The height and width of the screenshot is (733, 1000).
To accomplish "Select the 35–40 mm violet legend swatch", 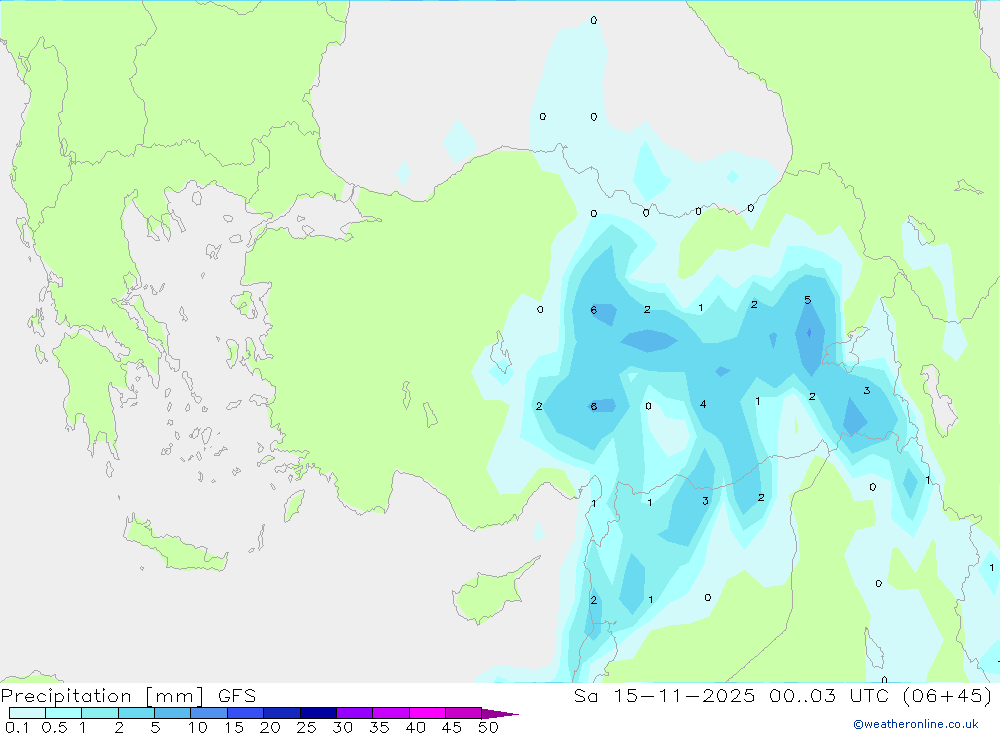I will [x=391, y=713].
